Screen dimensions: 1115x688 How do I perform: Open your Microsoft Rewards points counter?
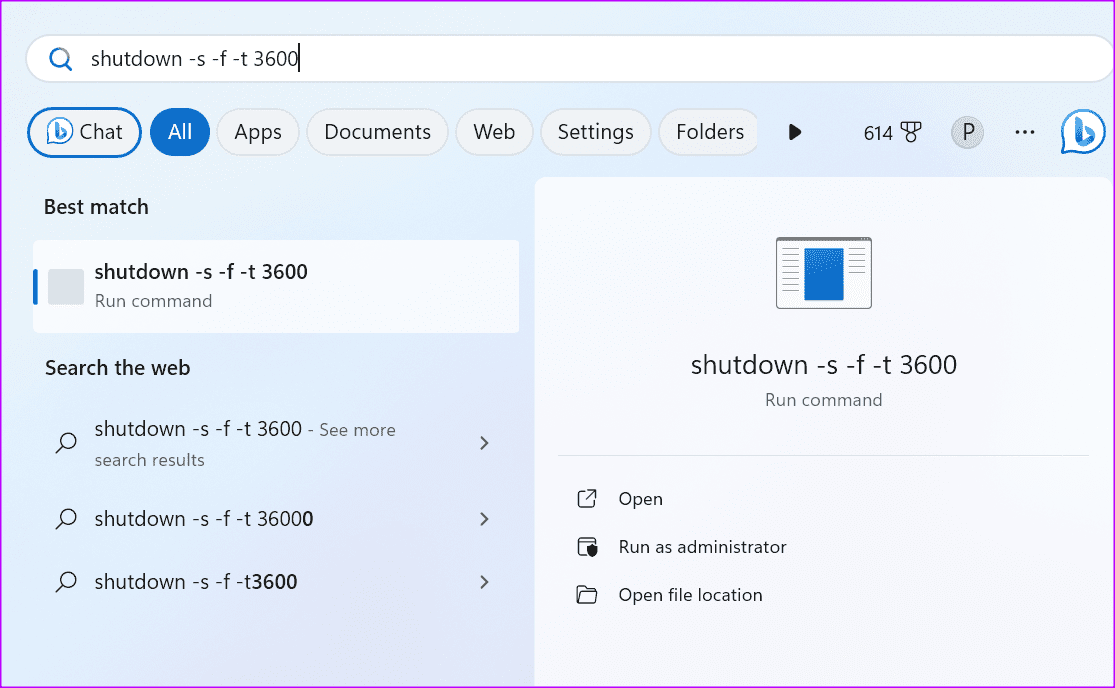pyautogui.click(x=890, y=131)
